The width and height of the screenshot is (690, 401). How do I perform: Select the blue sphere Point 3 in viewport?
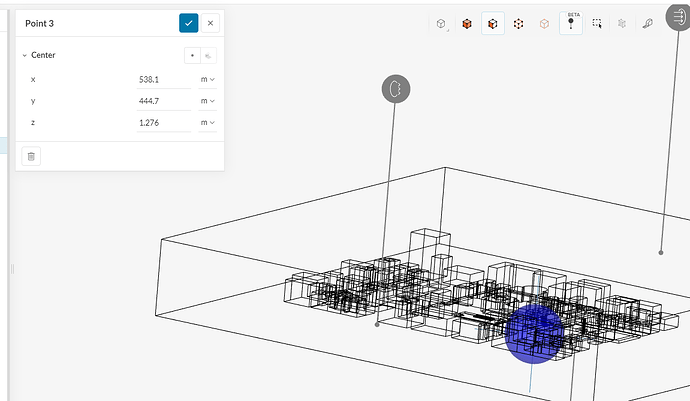point(534,334)
